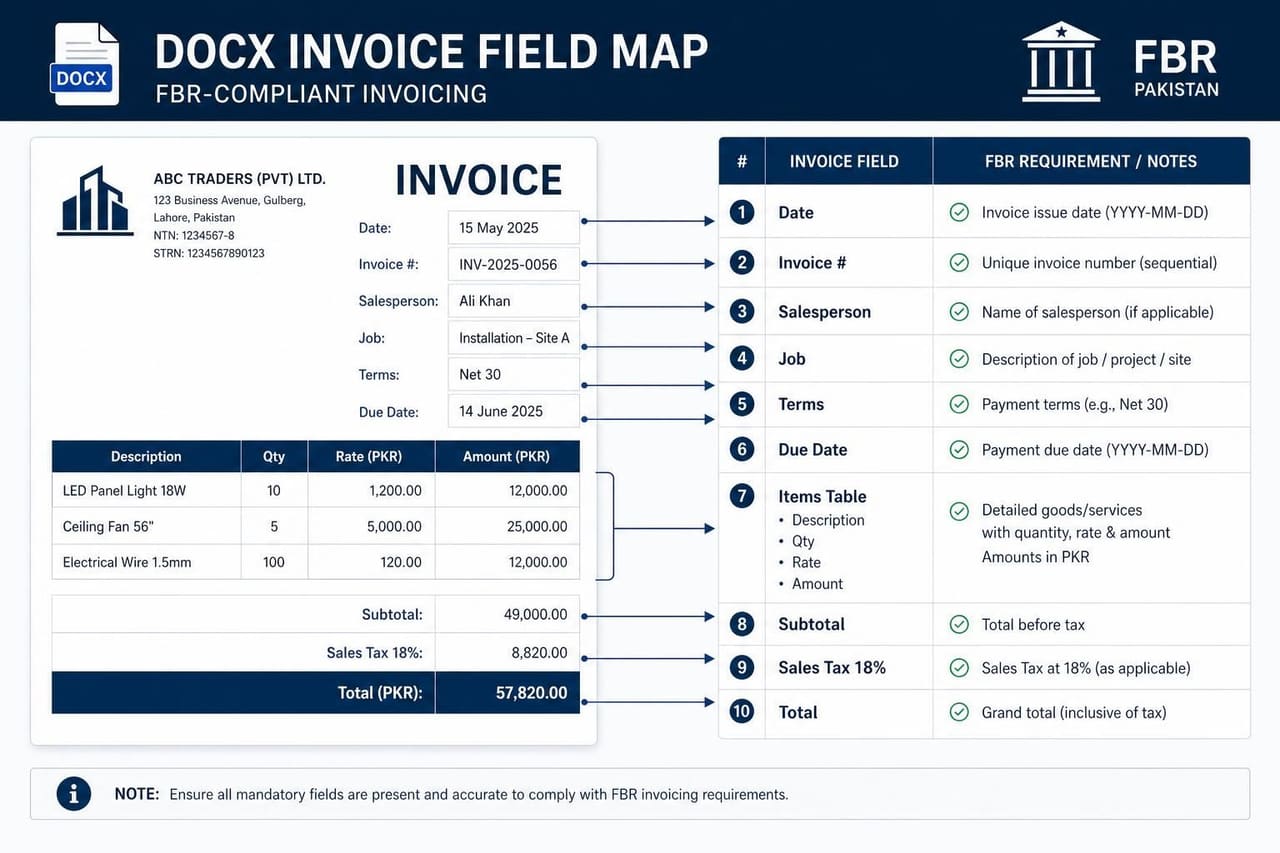Click the Subtotal value 49,000.00
This screenshot has height=853, width=1280.
[535, 614]
